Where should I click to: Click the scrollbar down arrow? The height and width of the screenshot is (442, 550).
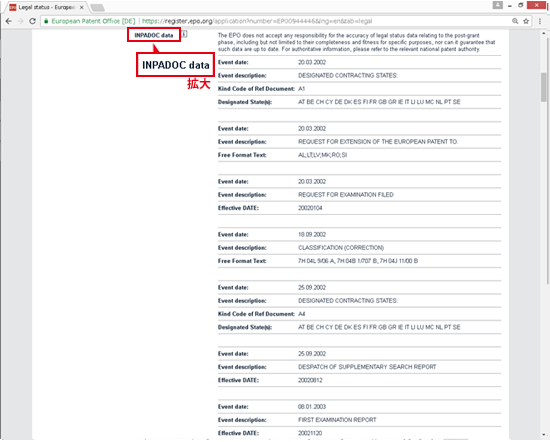(544, 435)
